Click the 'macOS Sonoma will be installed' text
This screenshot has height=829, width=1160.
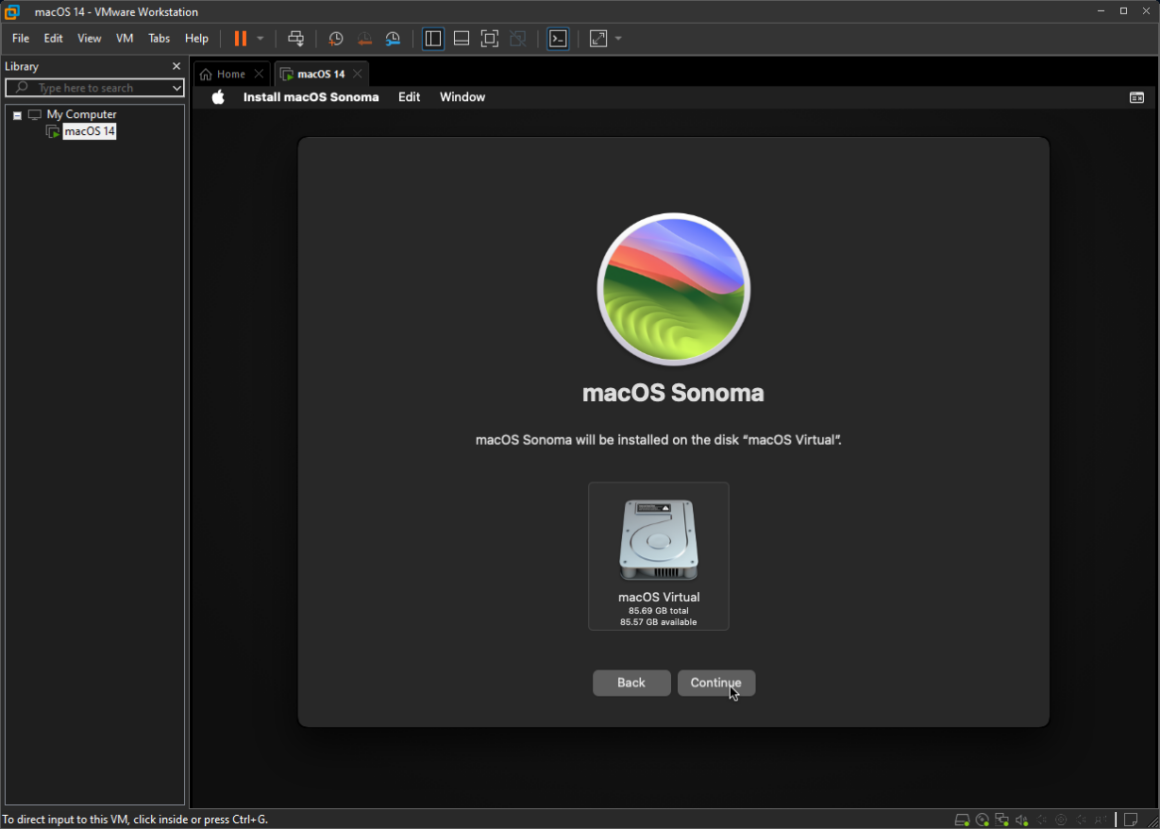coord(658,440)
